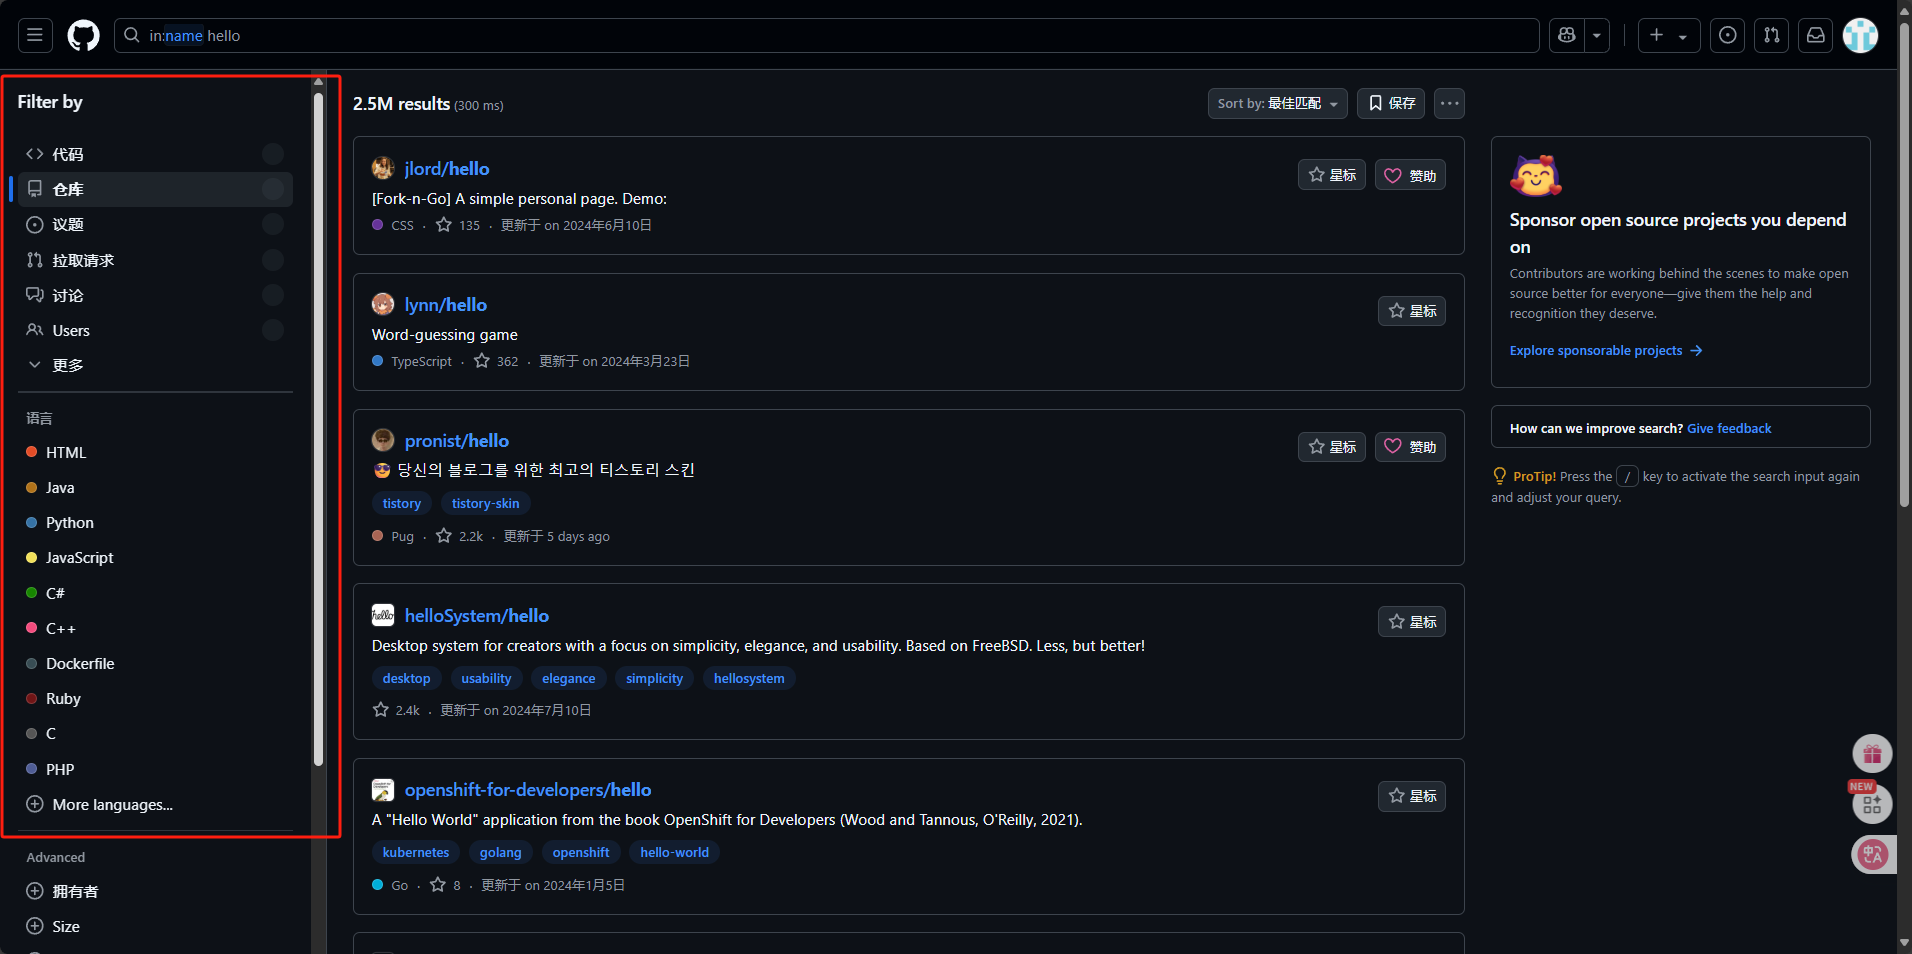Filter results by JavaScript language
Screen dimensions: 1912x954
tap(155, 557)
